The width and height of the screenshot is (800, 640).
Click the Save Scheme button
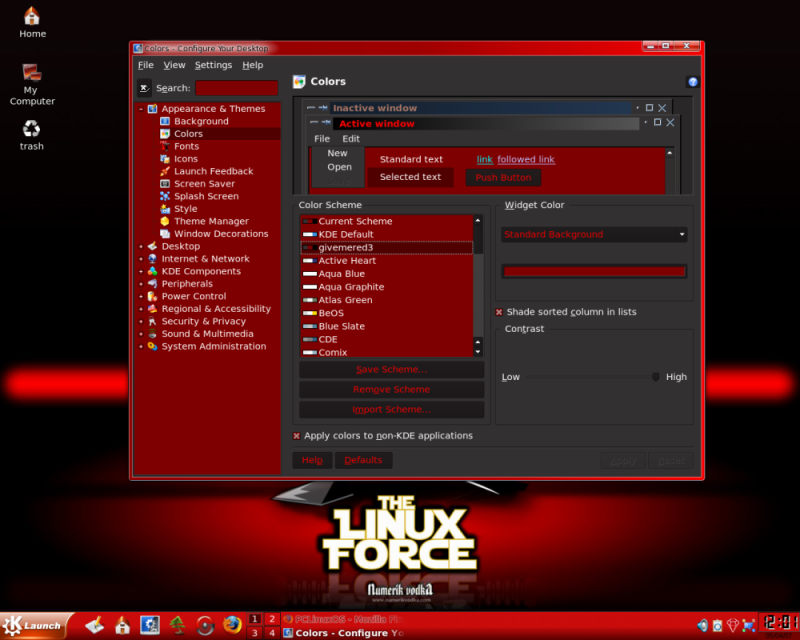[391, 370]
